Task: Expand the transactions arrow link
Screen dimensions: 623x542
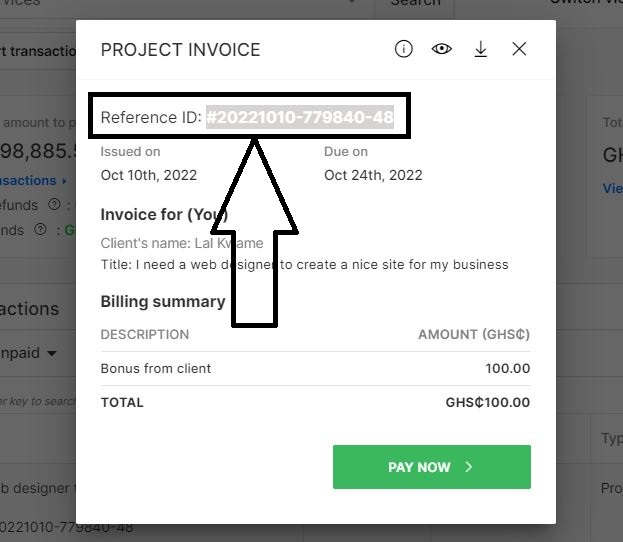Action: 64,181
